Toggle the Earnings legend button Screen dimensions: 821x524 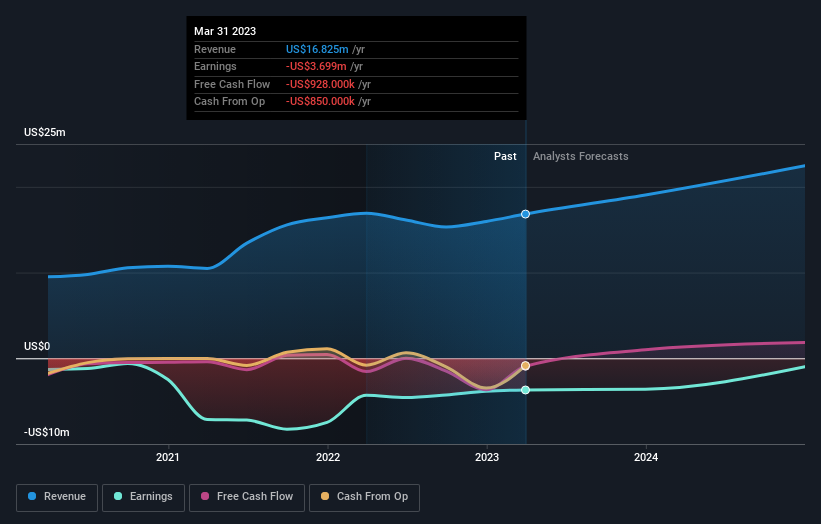point(143,497)
